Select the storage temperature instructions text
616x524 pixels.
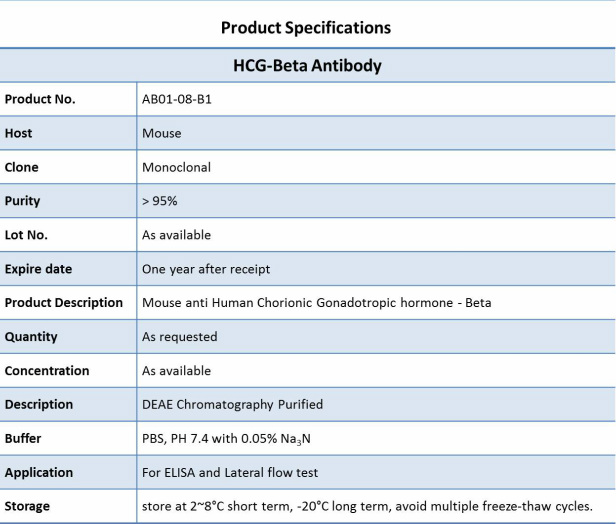pyautogui.click(x=367, y=506)
